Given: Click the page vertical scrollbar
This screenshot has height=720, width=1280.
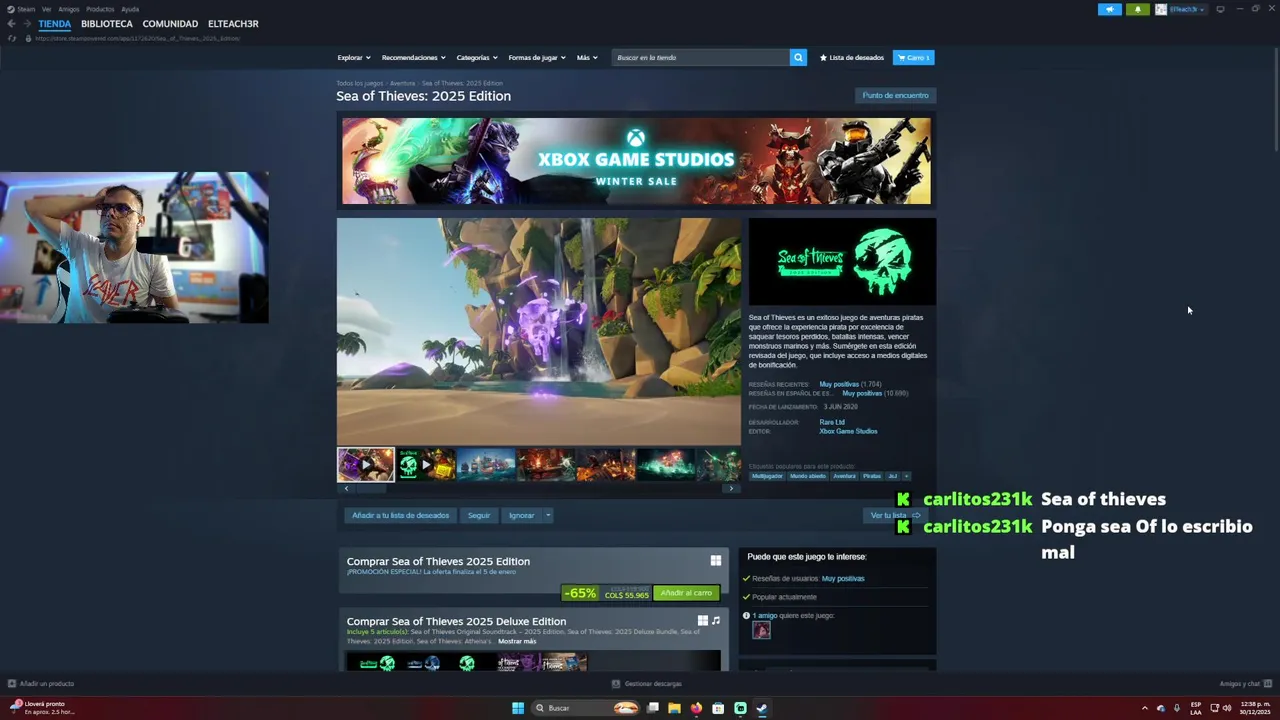Looking at the screenshot, I should point(1275,100).
